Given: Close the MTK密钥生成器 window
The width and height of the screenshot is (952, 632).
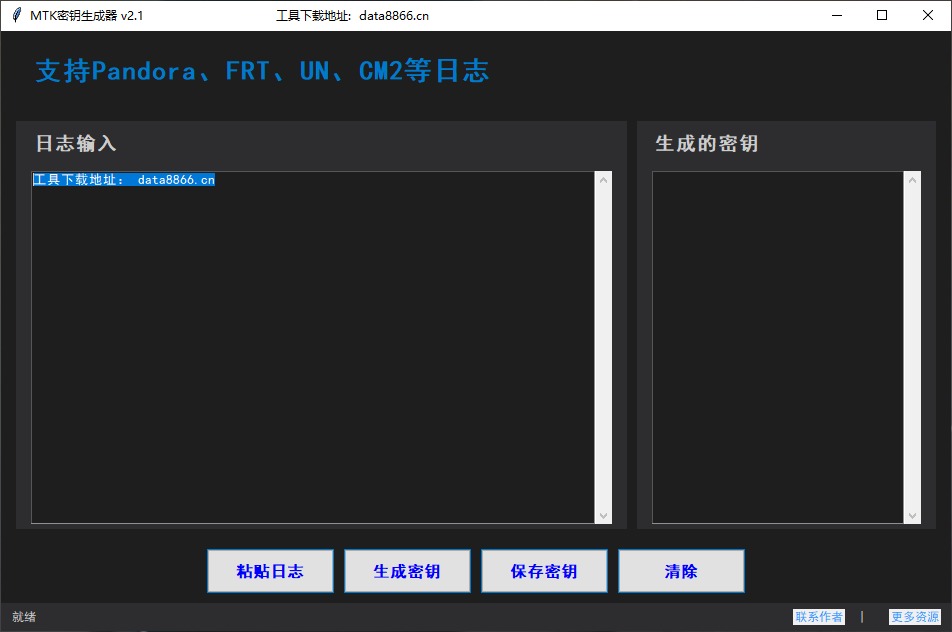Looking at the screenshot, I should (928, 15).
